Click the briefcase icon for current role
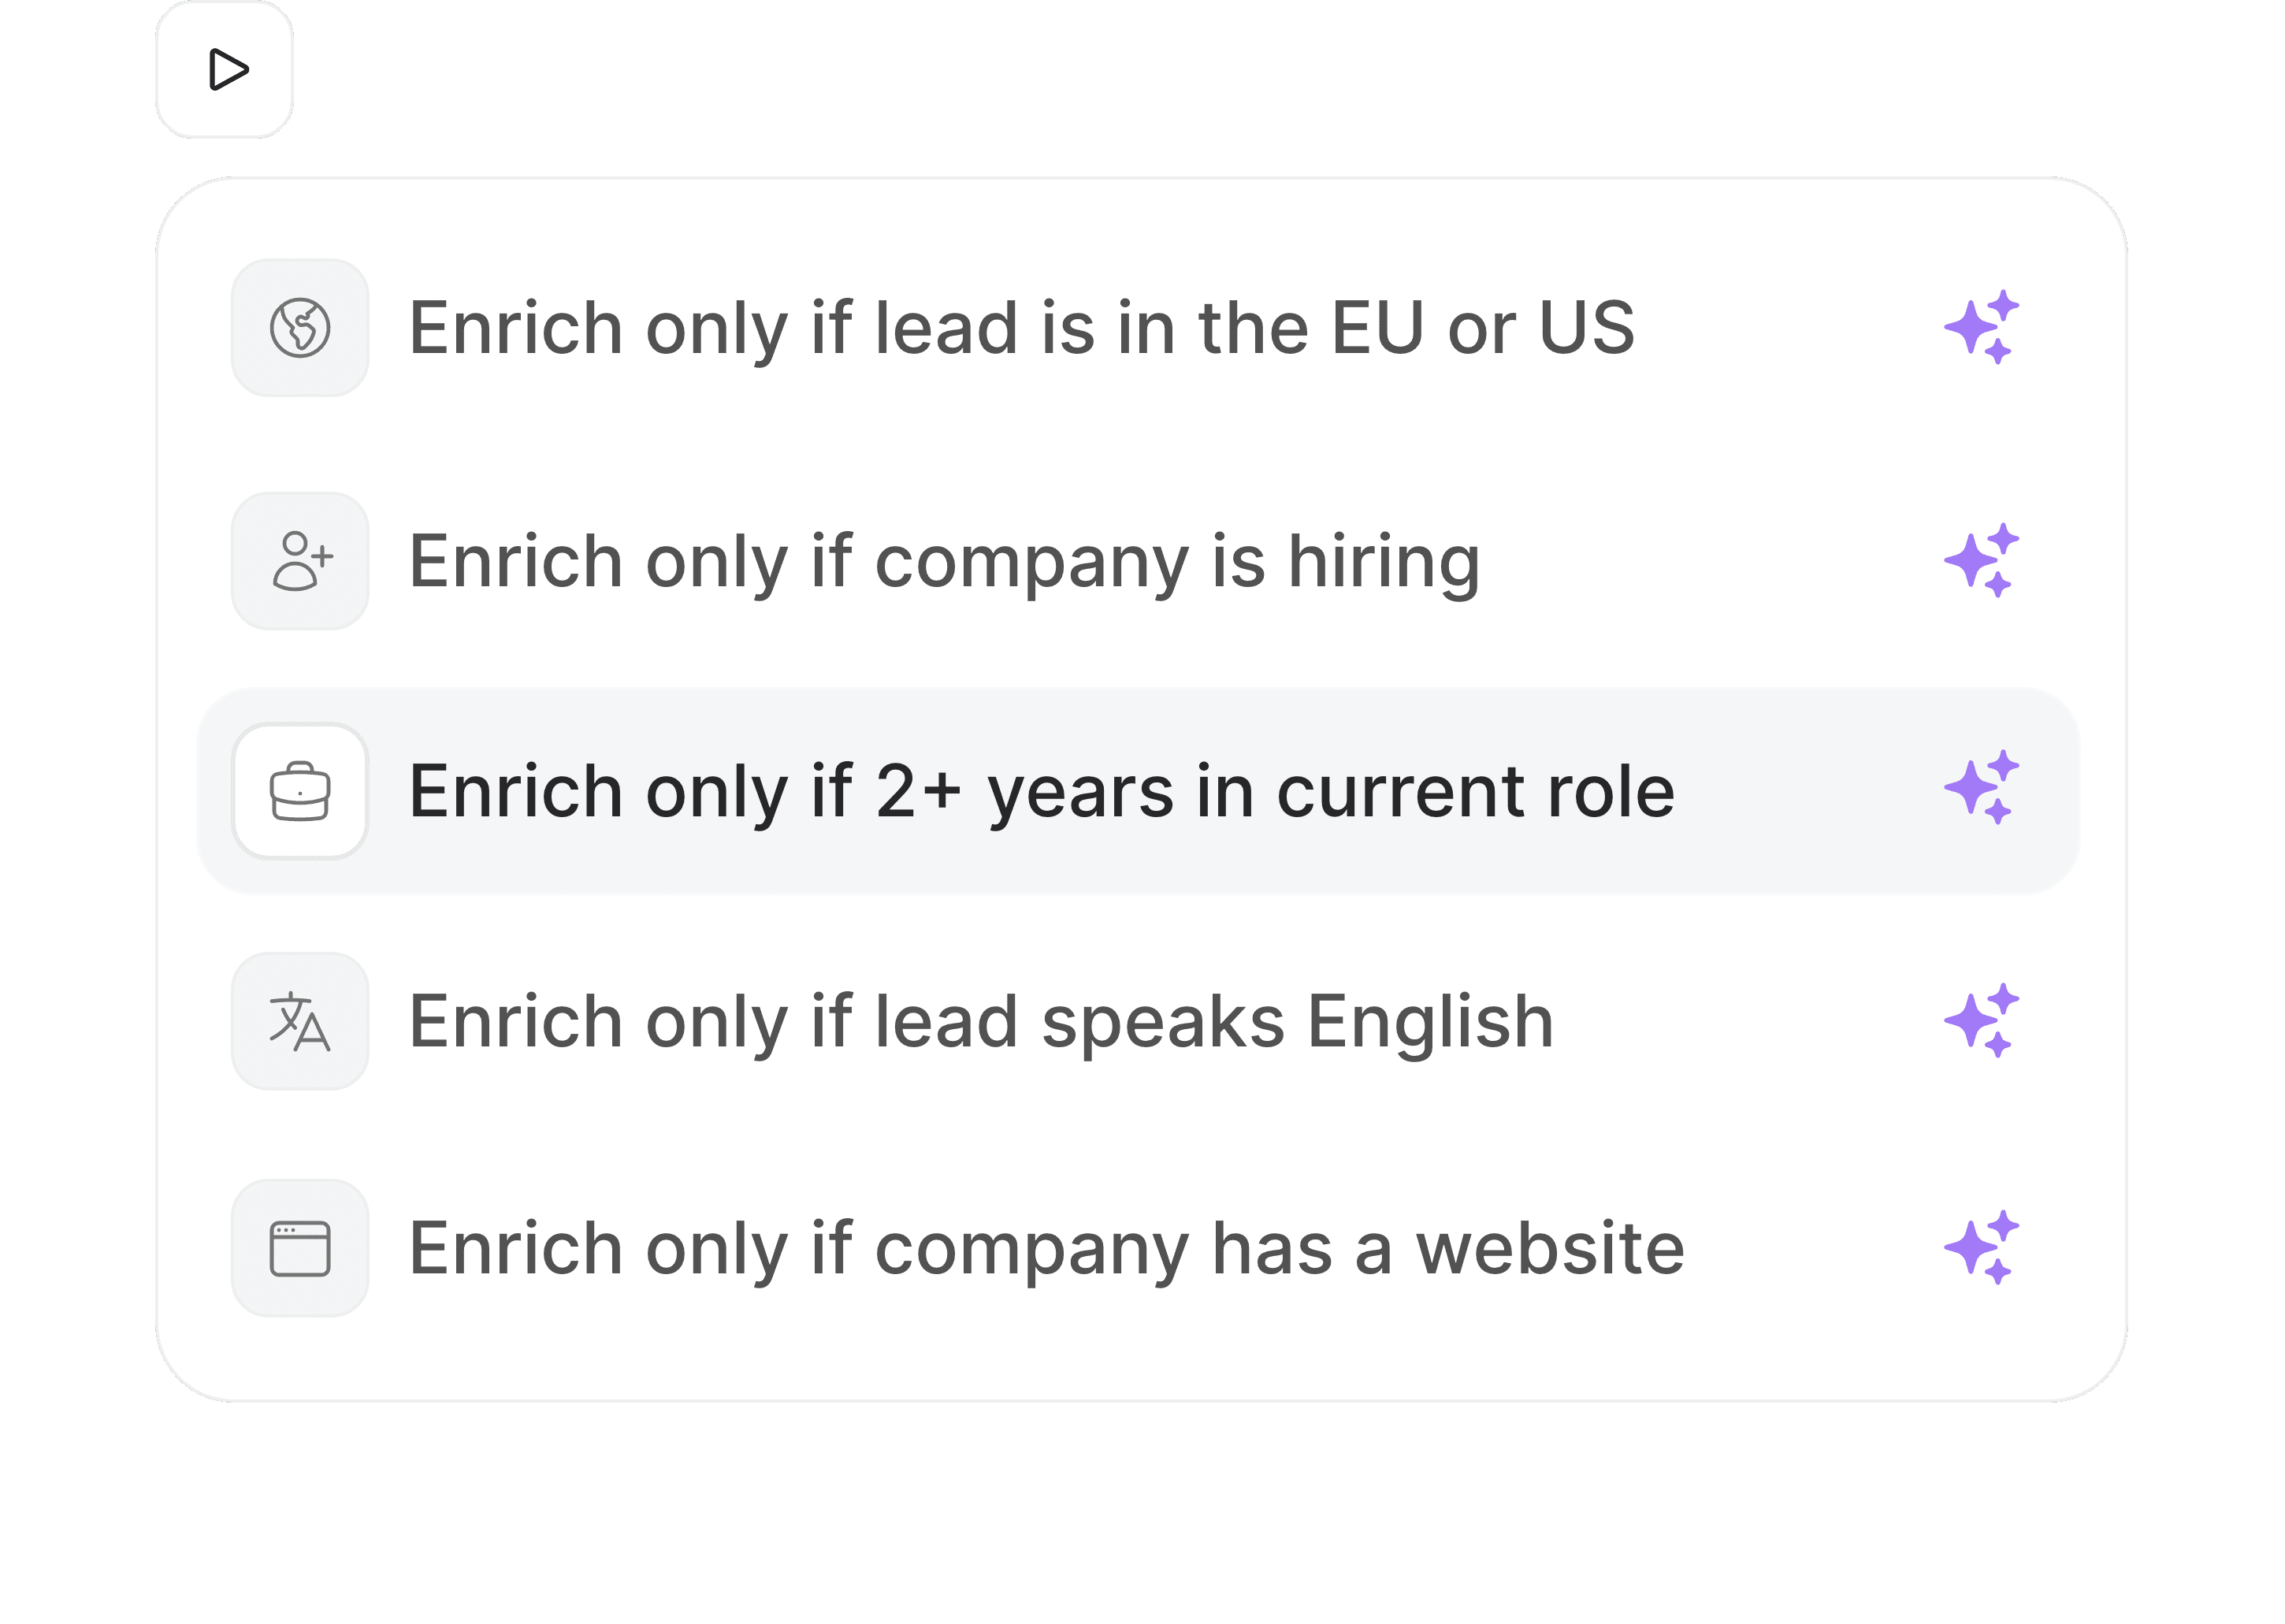The image size is (2285, 1624). pos(300,791)
